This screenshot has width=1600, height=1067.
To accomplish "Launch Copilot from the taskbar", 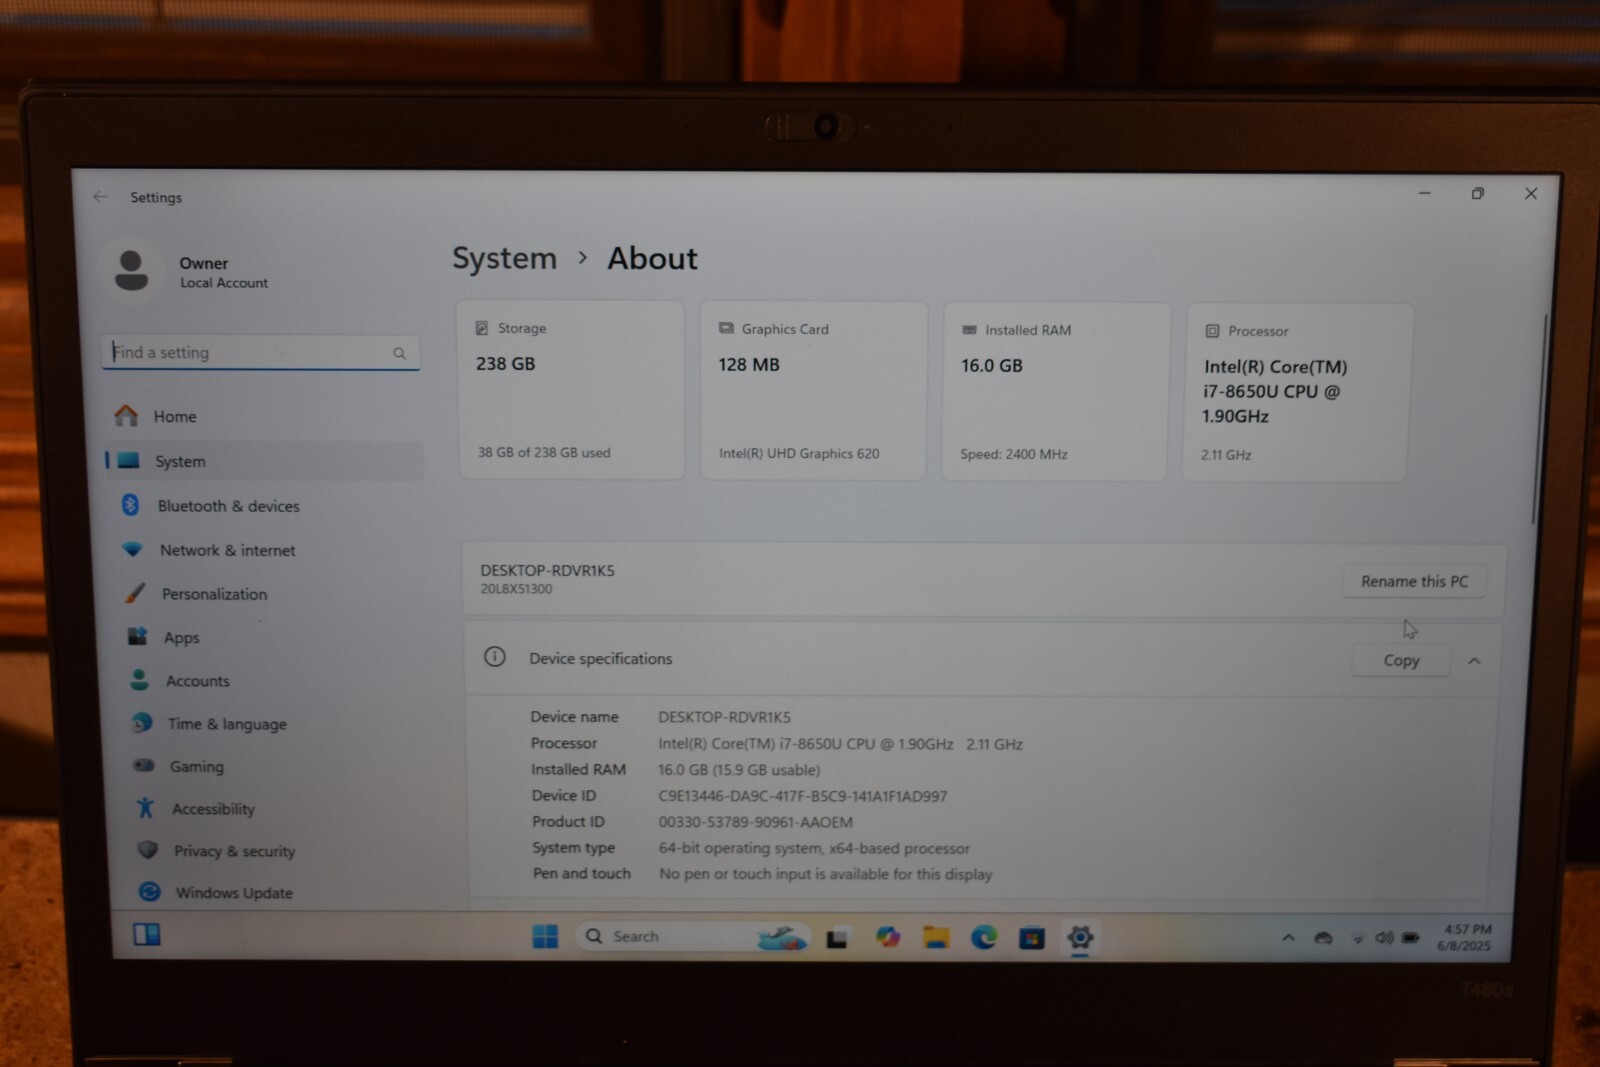I will tap(888, 937).
